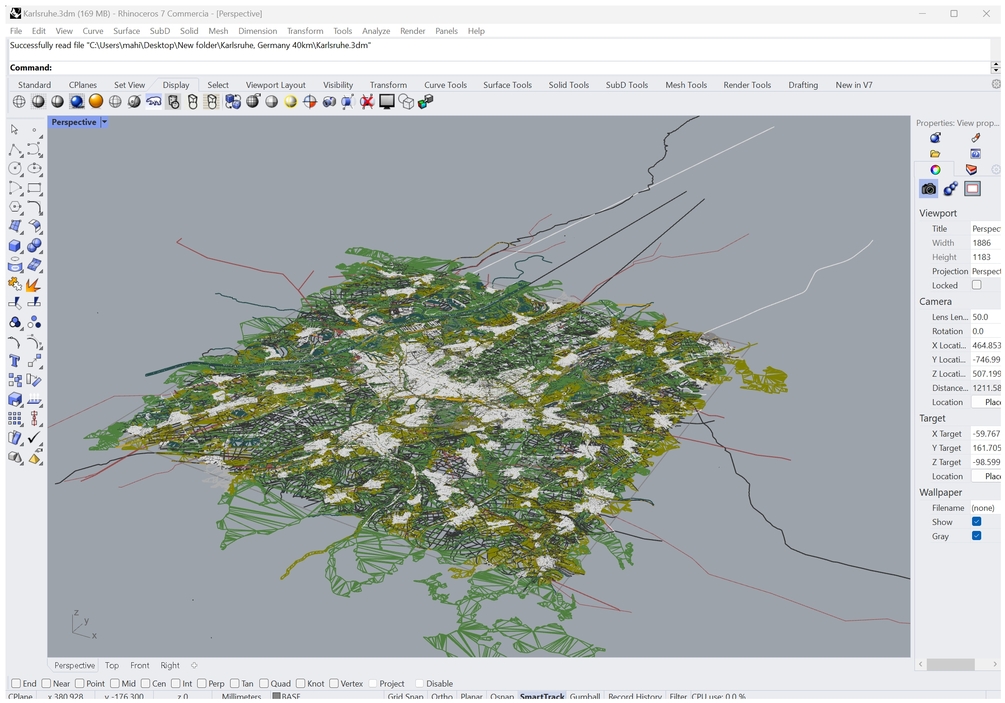Click the Lens Length input field

(985, 317)
